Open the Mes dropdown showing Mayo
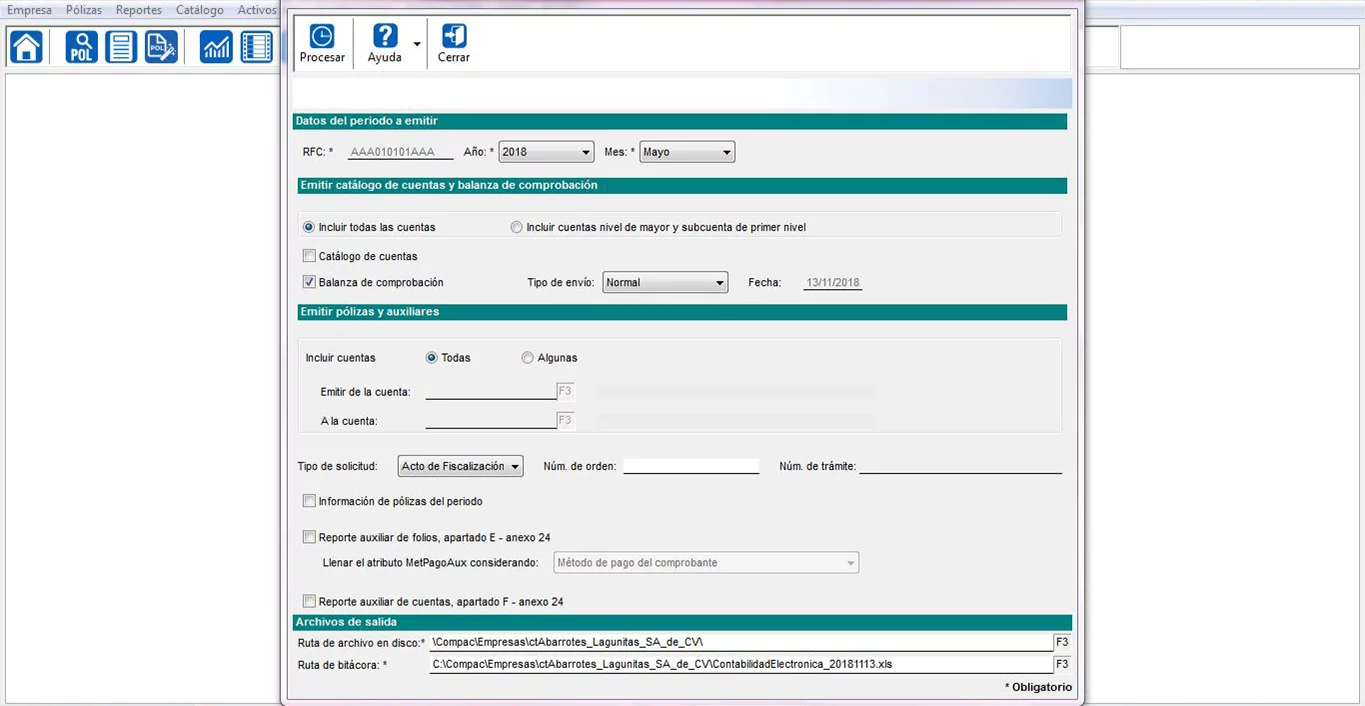The height and width of the screenshot is (706, 1365). point(687,152)
